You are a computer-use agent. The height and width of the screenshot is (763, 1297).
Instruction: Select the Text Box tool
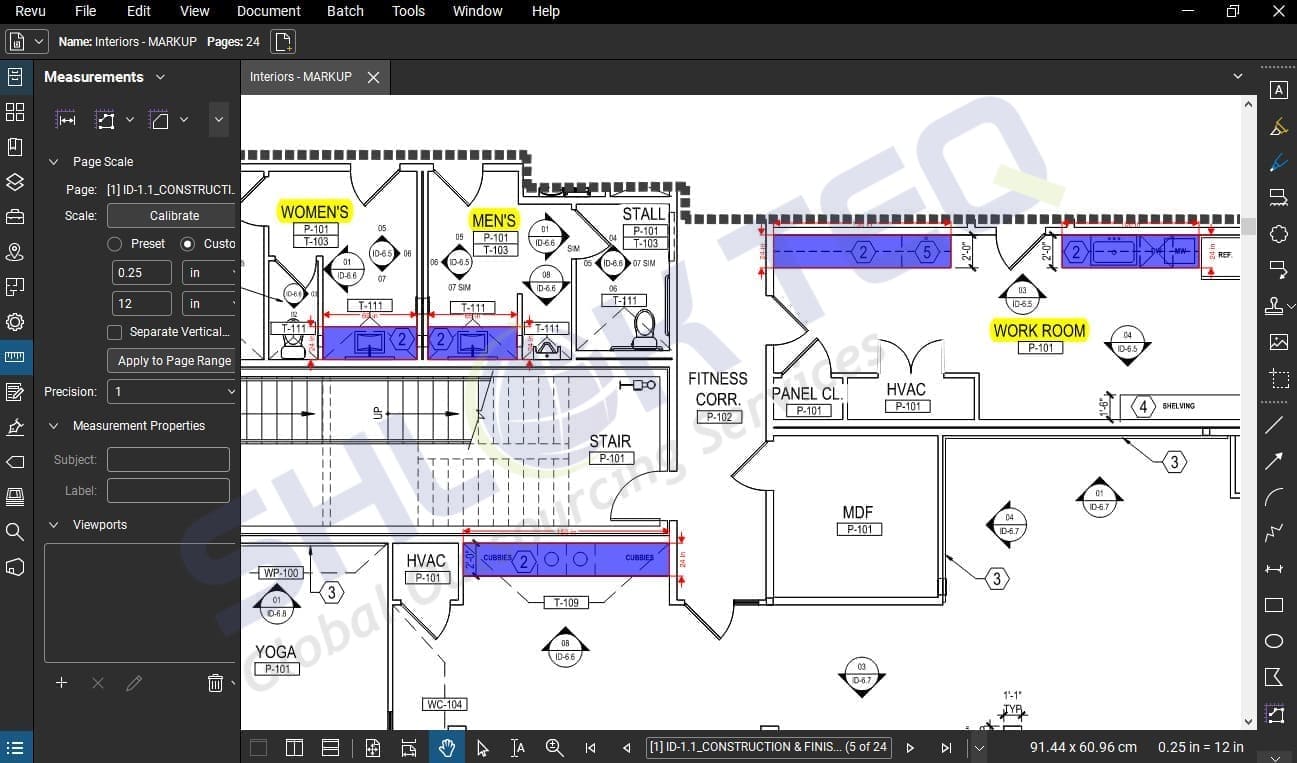(x=1278, y=90)
